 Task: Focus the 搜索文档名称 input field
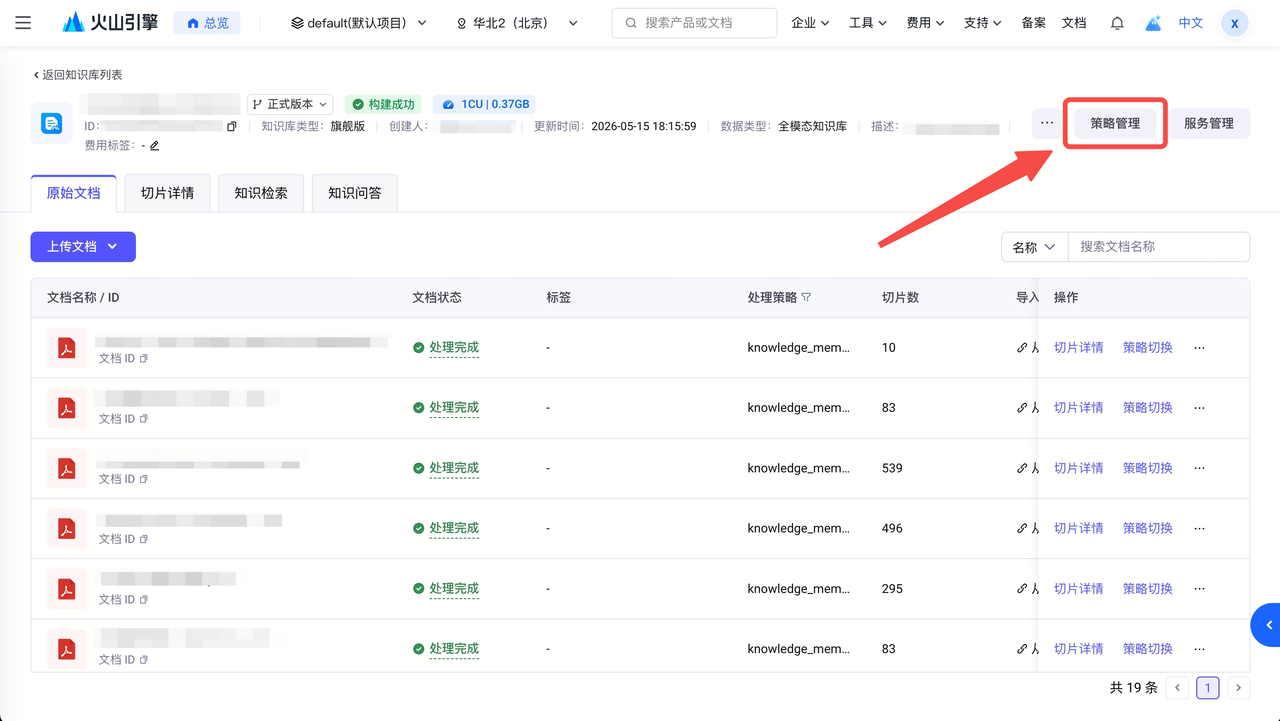[1158, 247]
